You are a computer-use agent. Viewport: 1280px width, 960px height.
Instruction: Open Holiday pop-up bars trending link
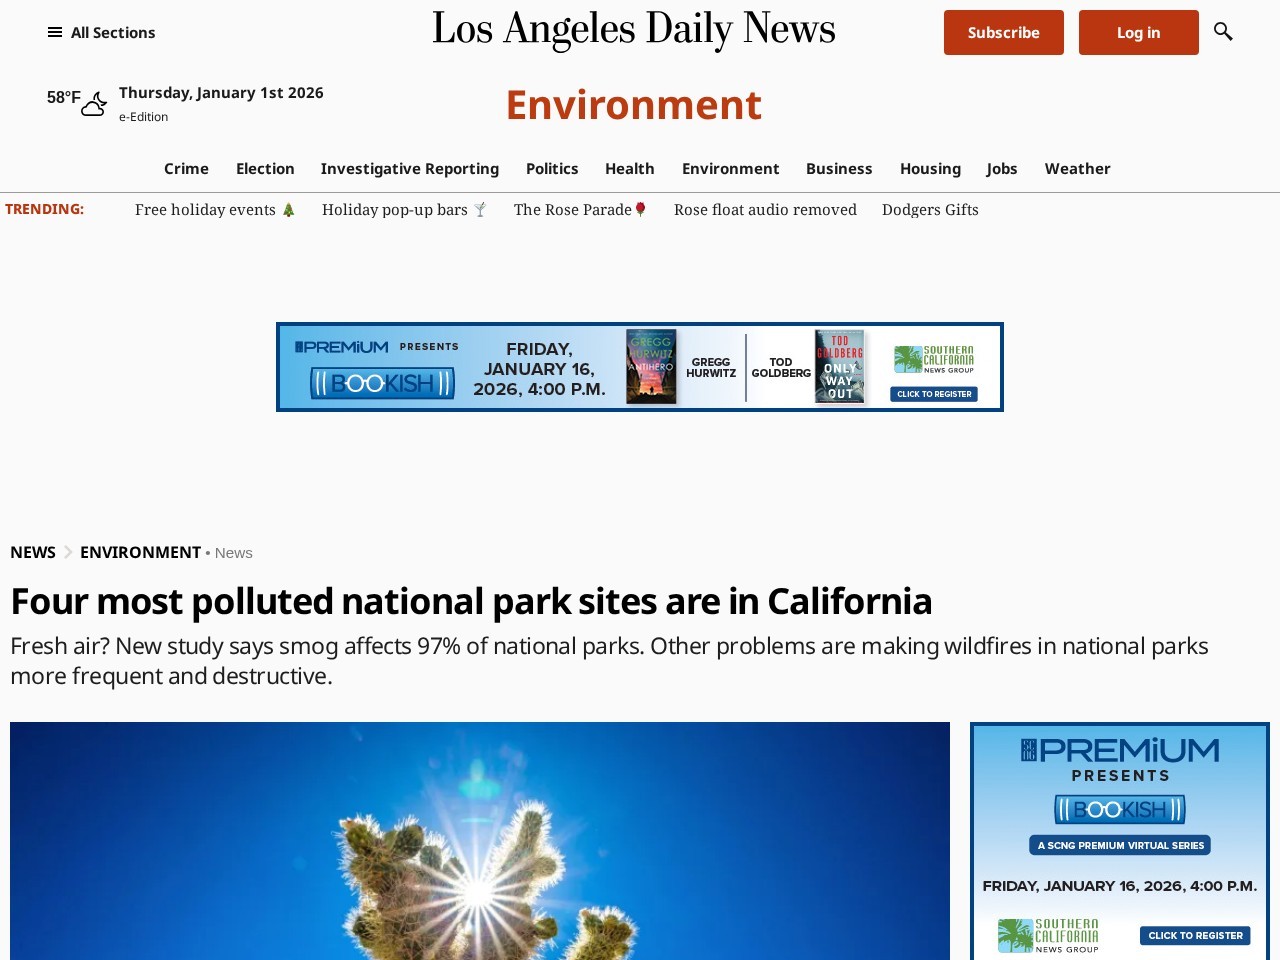pos(403,210)
